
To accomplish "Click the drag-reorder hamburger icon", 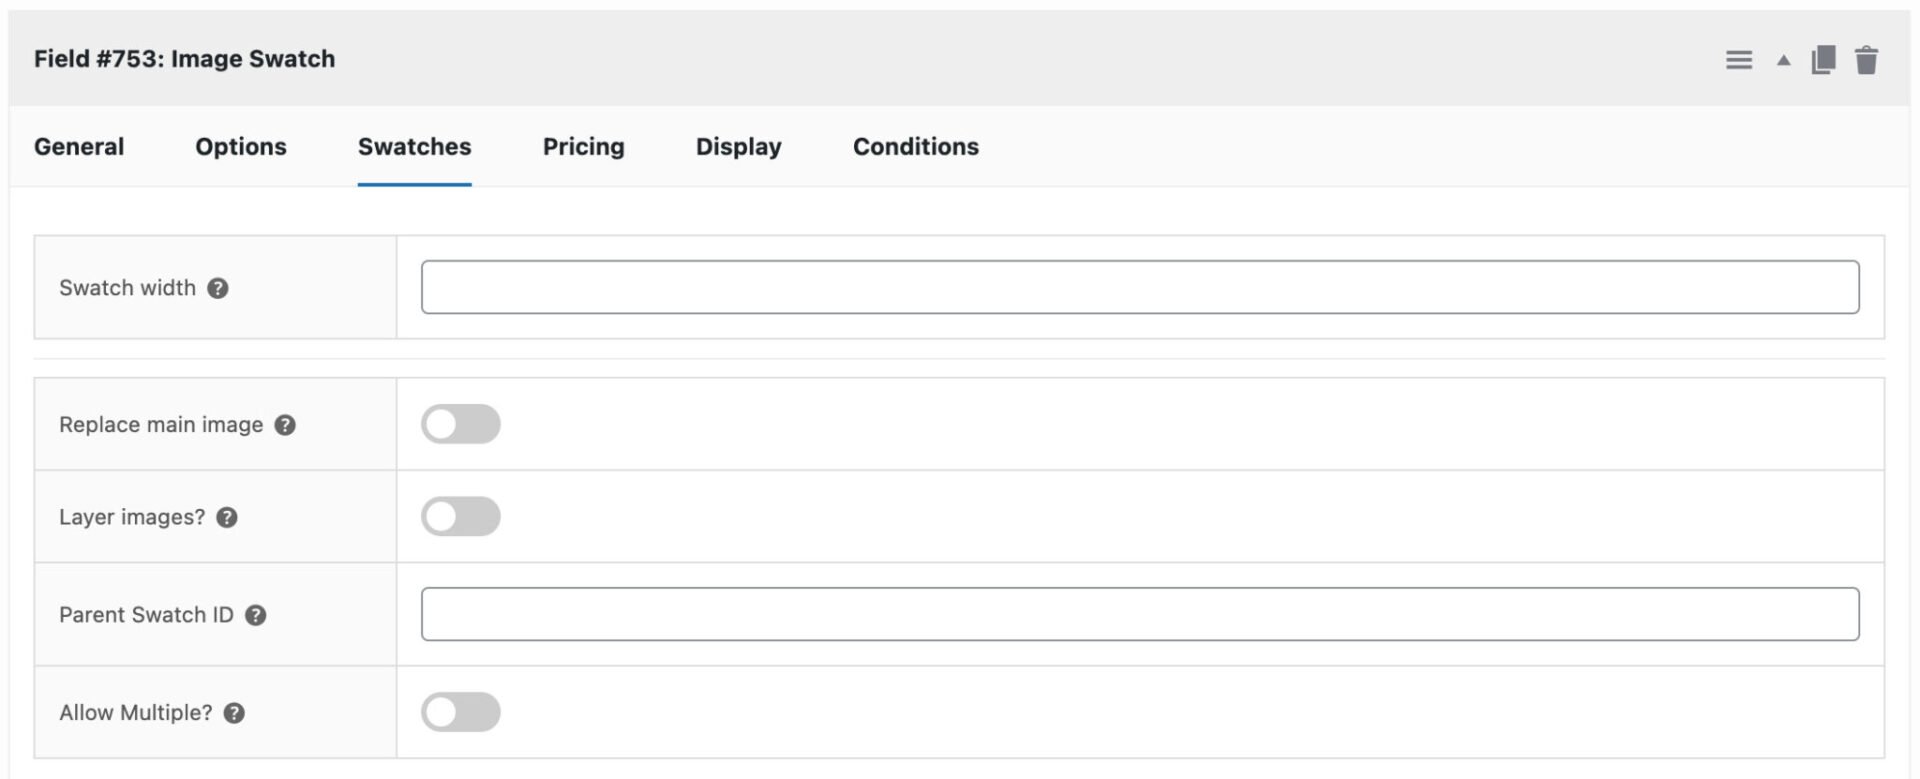I will tap(1739, 60).
